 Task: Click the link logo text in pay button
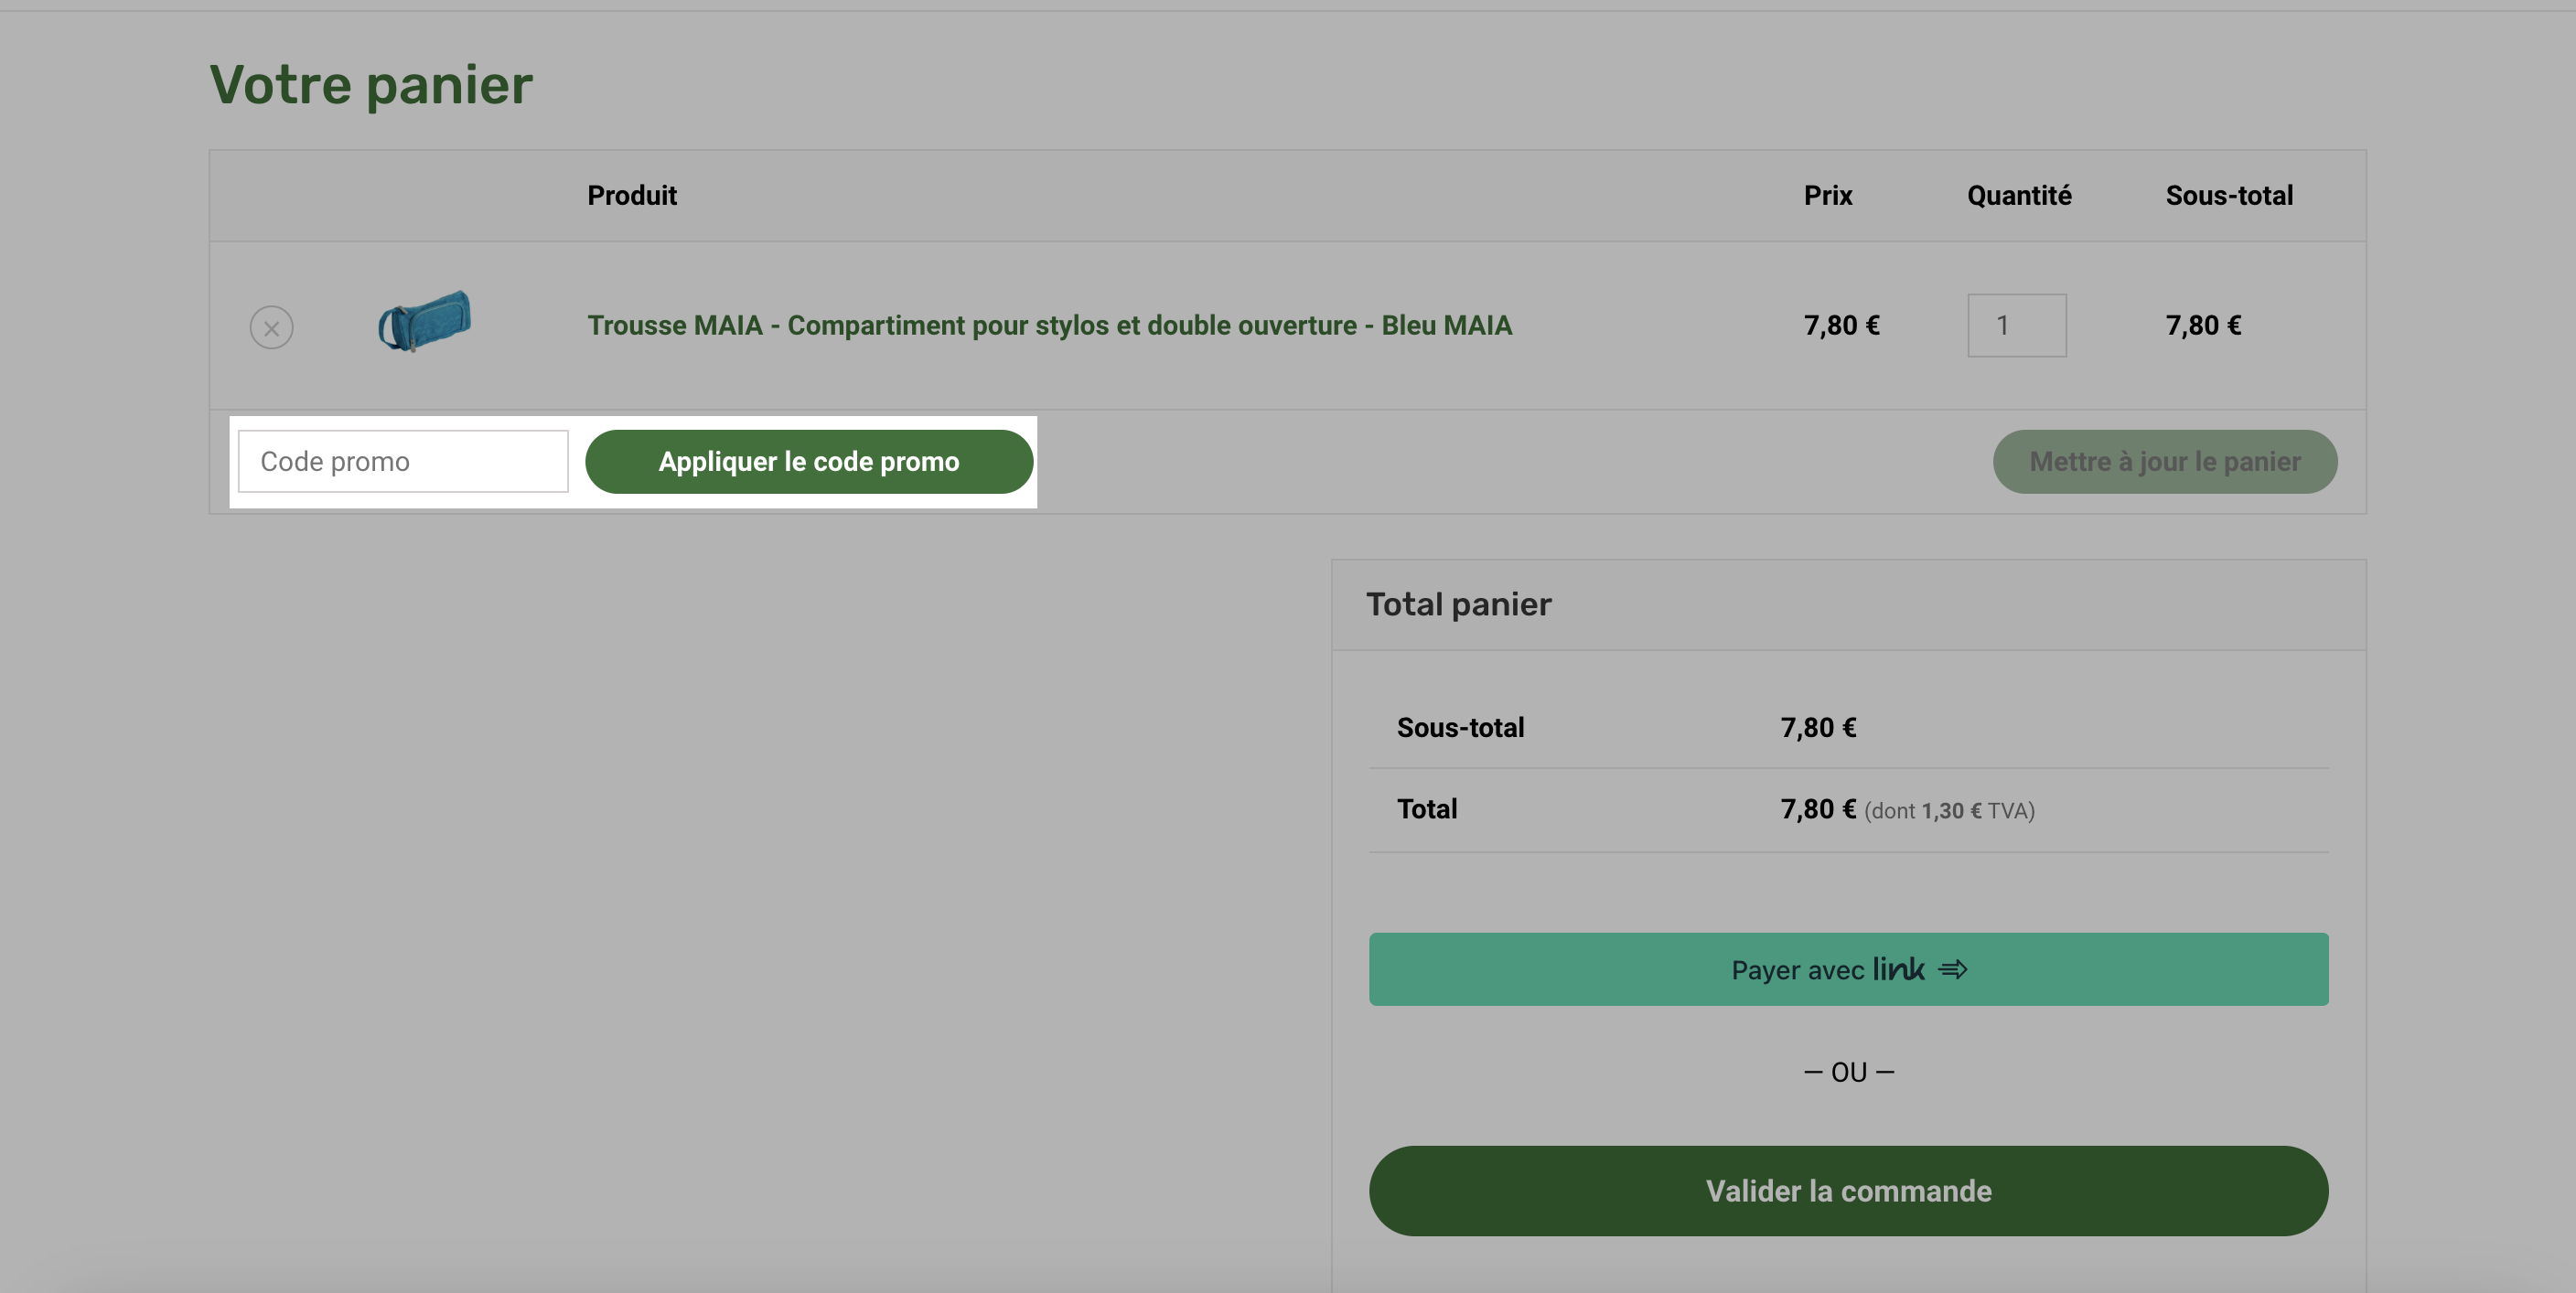[1898, 968]
